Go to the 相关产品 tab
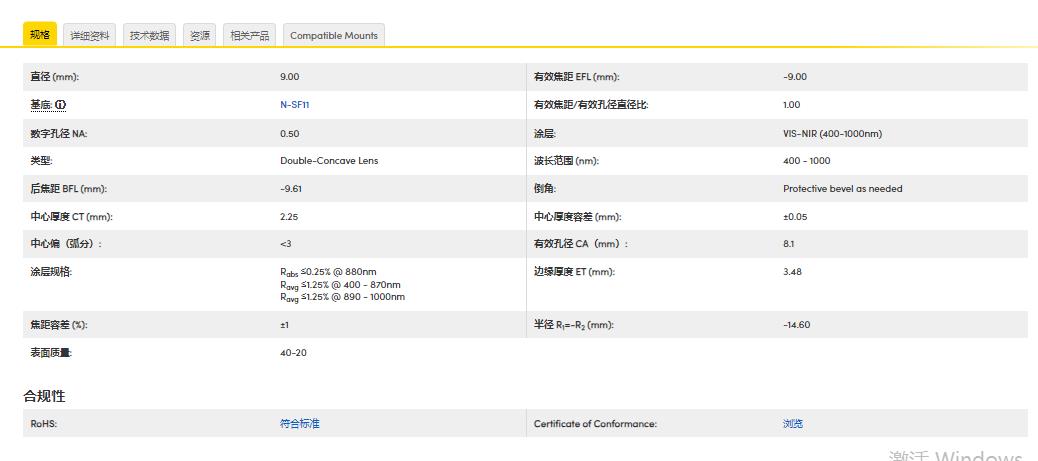This screenshot has width=1038, height=461. pos(250,36)
